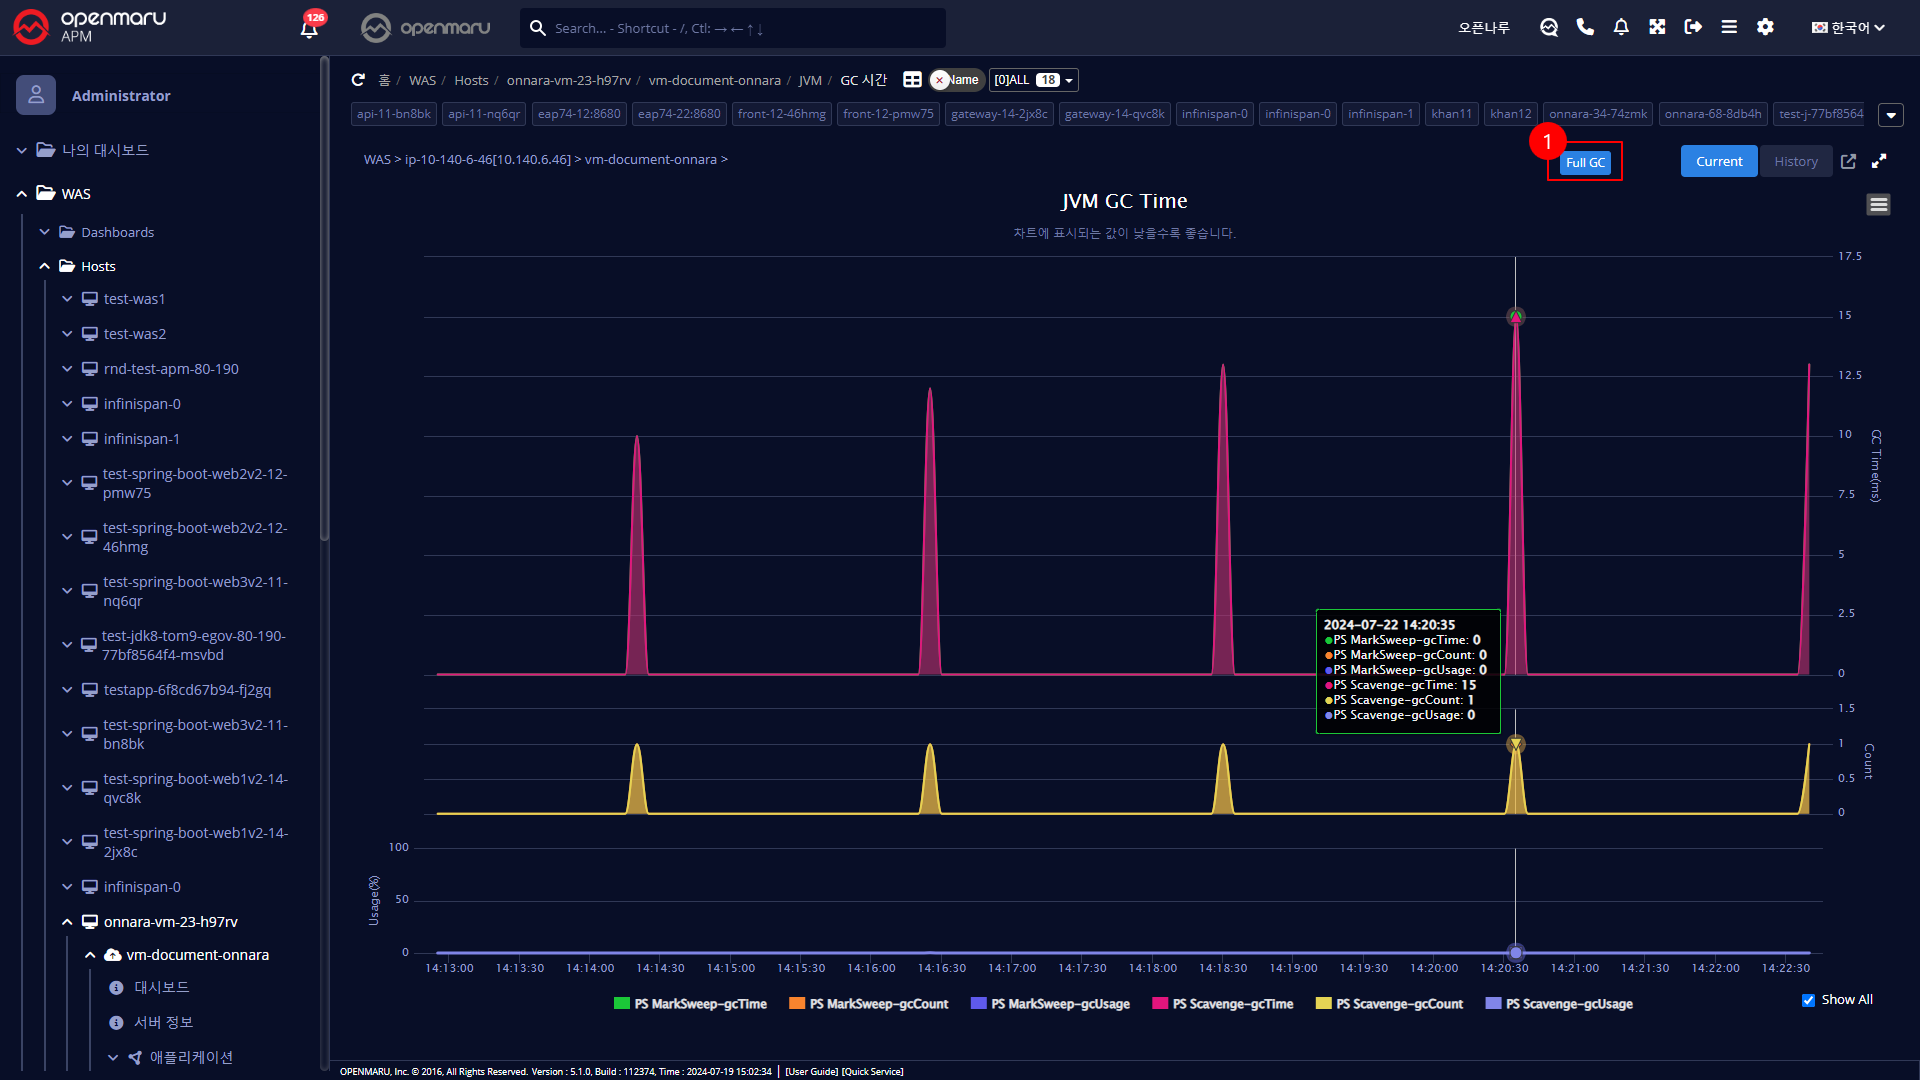
Task: Switch to the History tab on the chart
Action: (x=1796, y=161)
